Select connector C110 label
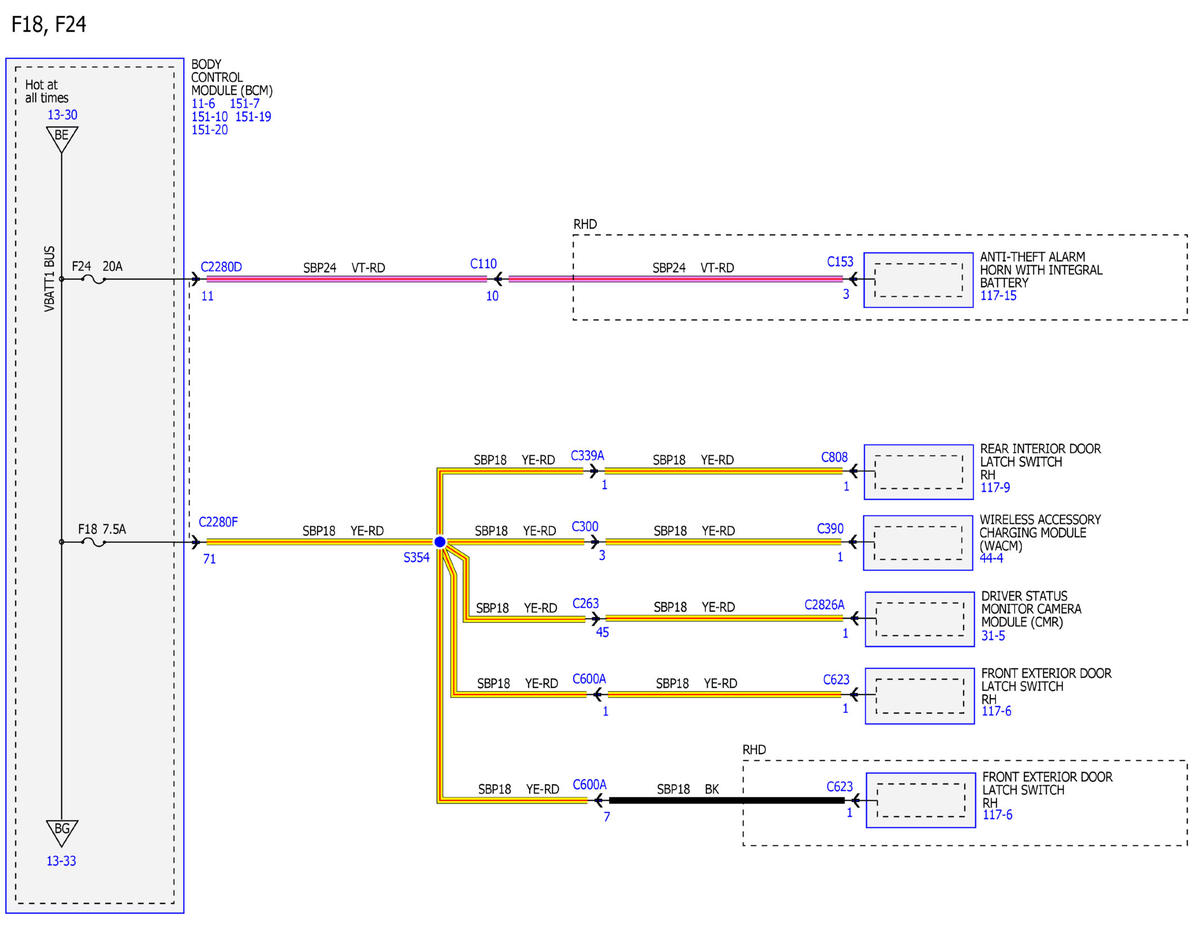The height and width of the screenshot is (927, 1200). [483, 264]
